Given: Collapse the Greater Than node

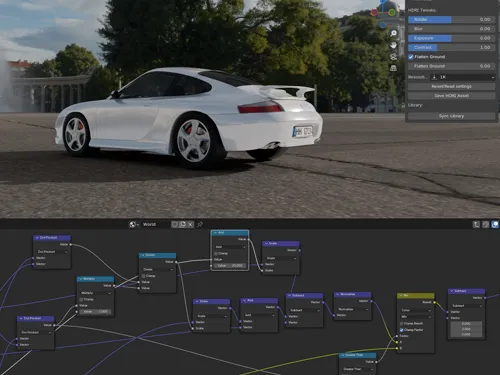Looking at the screenshot, I should tap(342, 355).
